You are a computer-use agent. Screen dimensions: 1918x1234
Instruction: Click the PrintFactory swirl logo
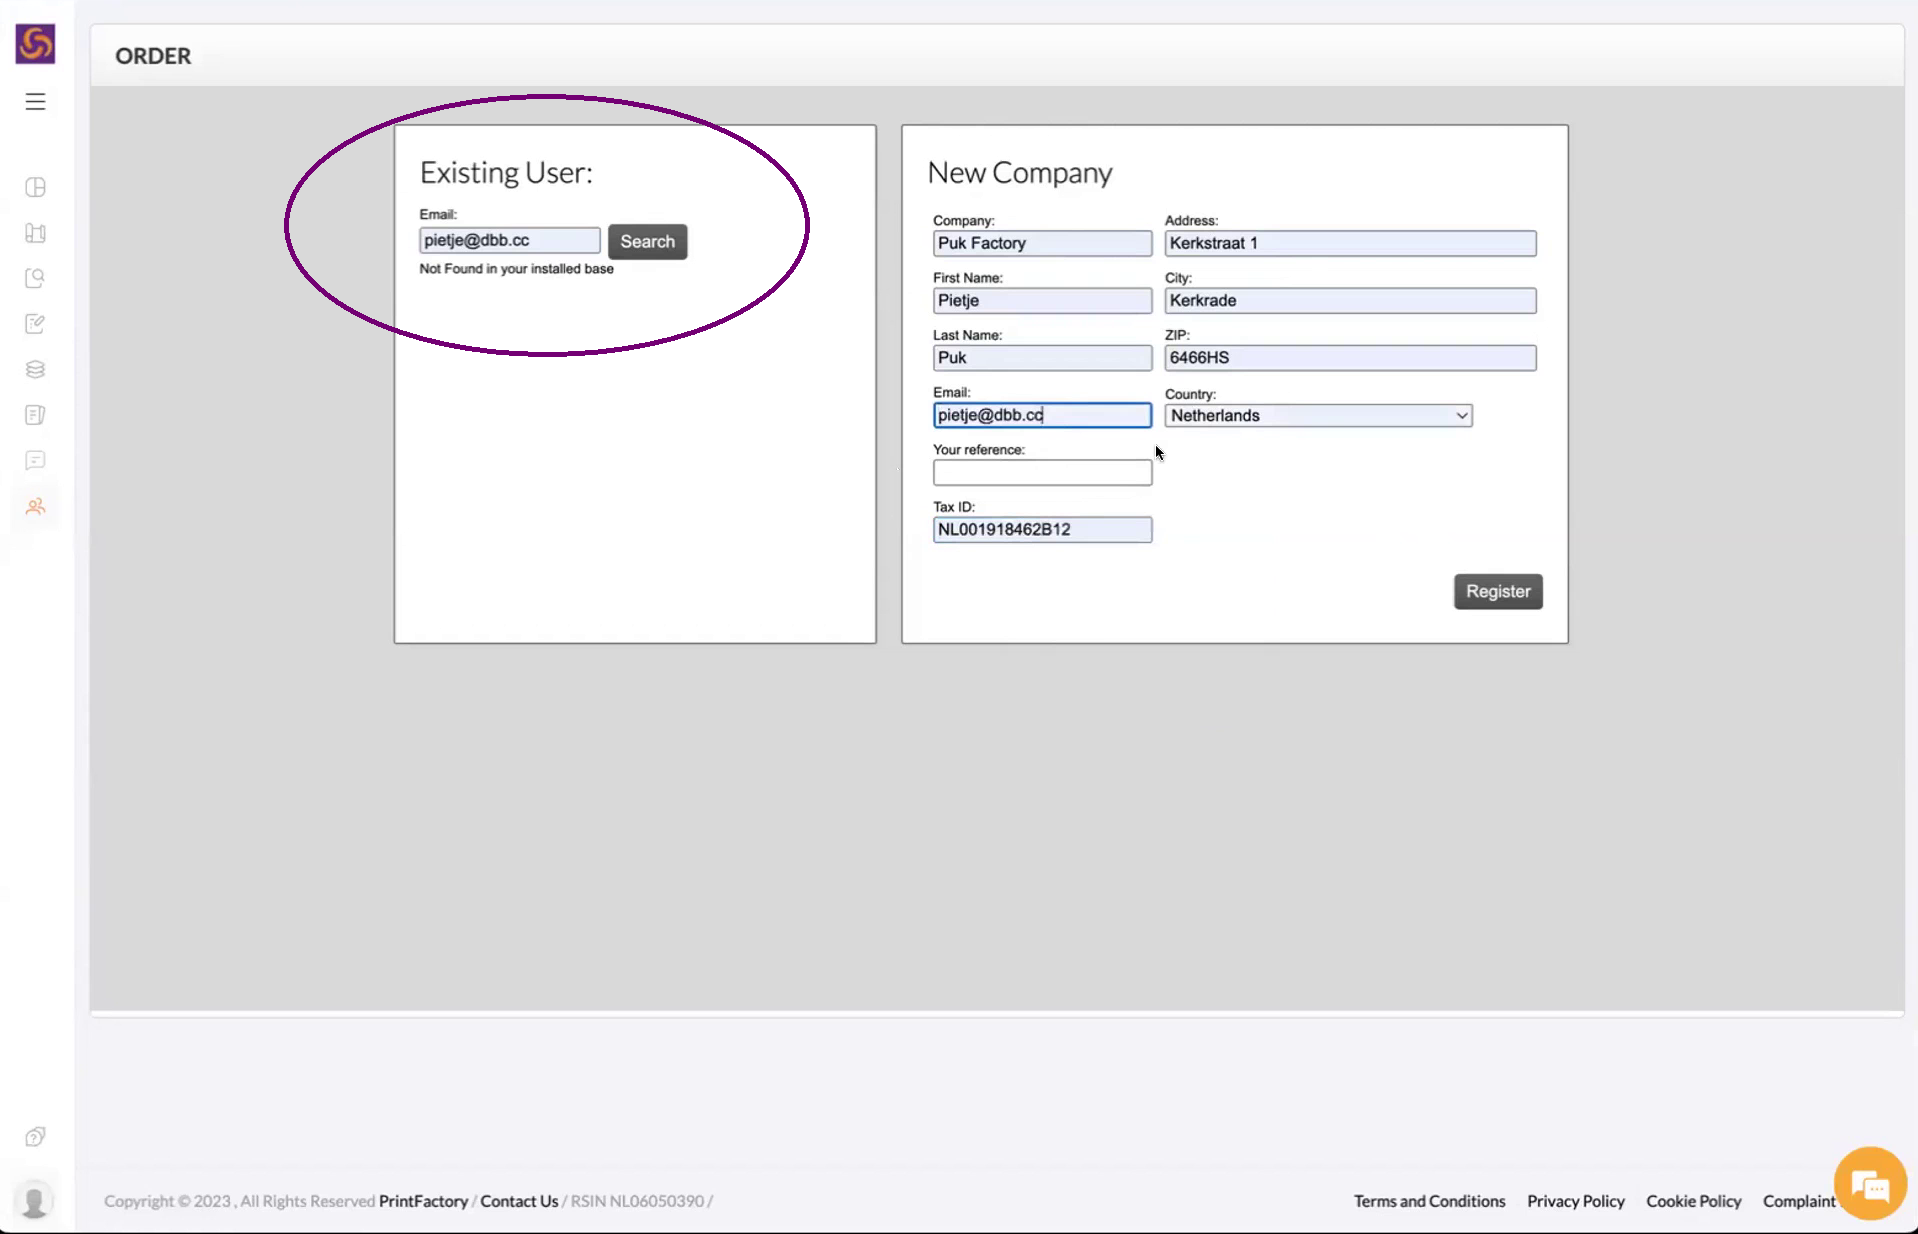[x=35, y=44]
